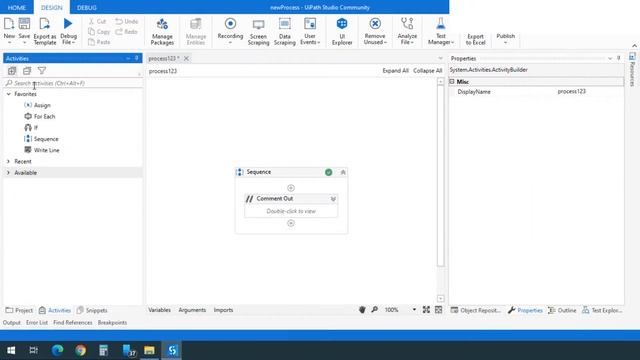Click Redo in the ribbon

pyautogui.click(x=126, y=31)
